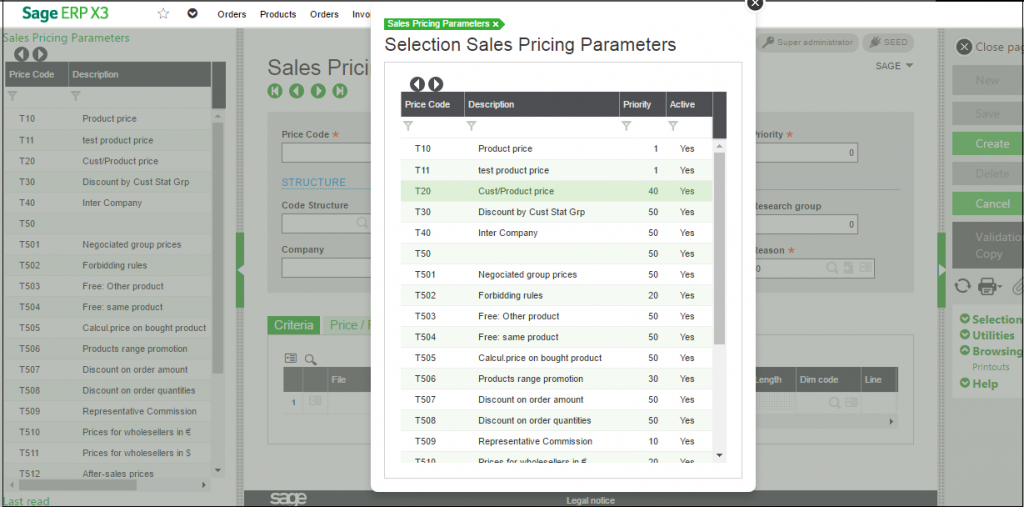Open Printouts link under Browsing
Viewport: 1024px width, 507px height.
(991, 367)
